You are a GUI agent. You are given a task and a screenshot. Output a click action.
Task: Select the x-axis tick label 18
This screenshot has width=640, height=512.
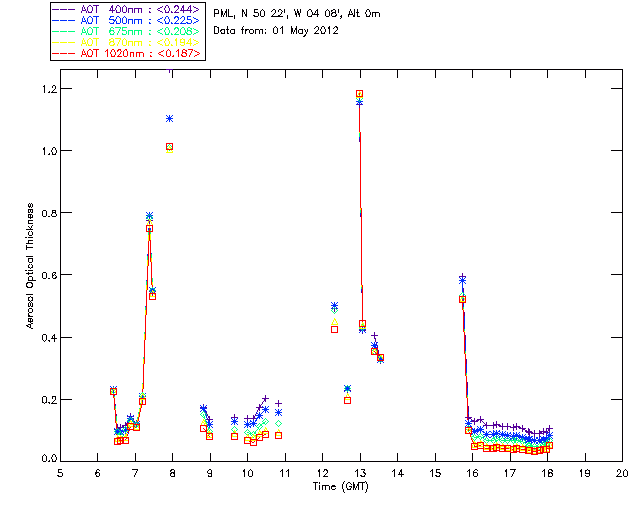pyautogui.click(x=547, y=473)
